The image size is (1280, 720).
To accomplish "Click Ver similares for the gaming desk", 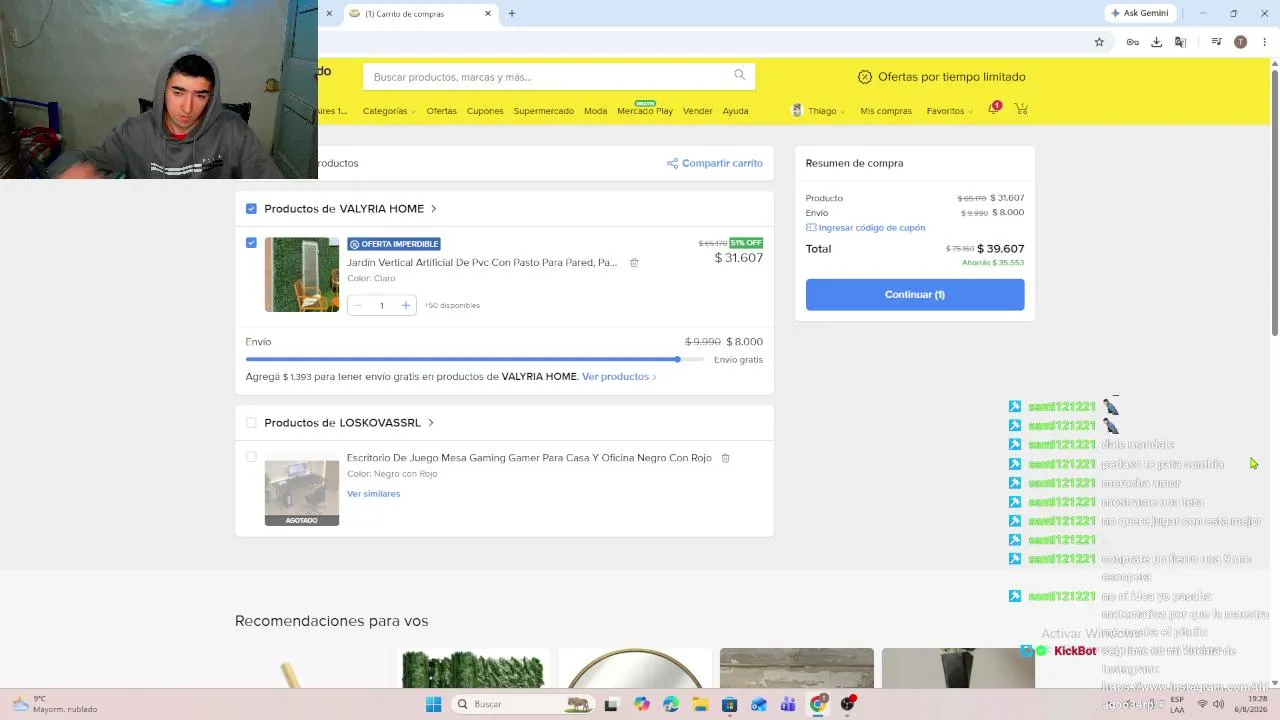I will (373, 494).
